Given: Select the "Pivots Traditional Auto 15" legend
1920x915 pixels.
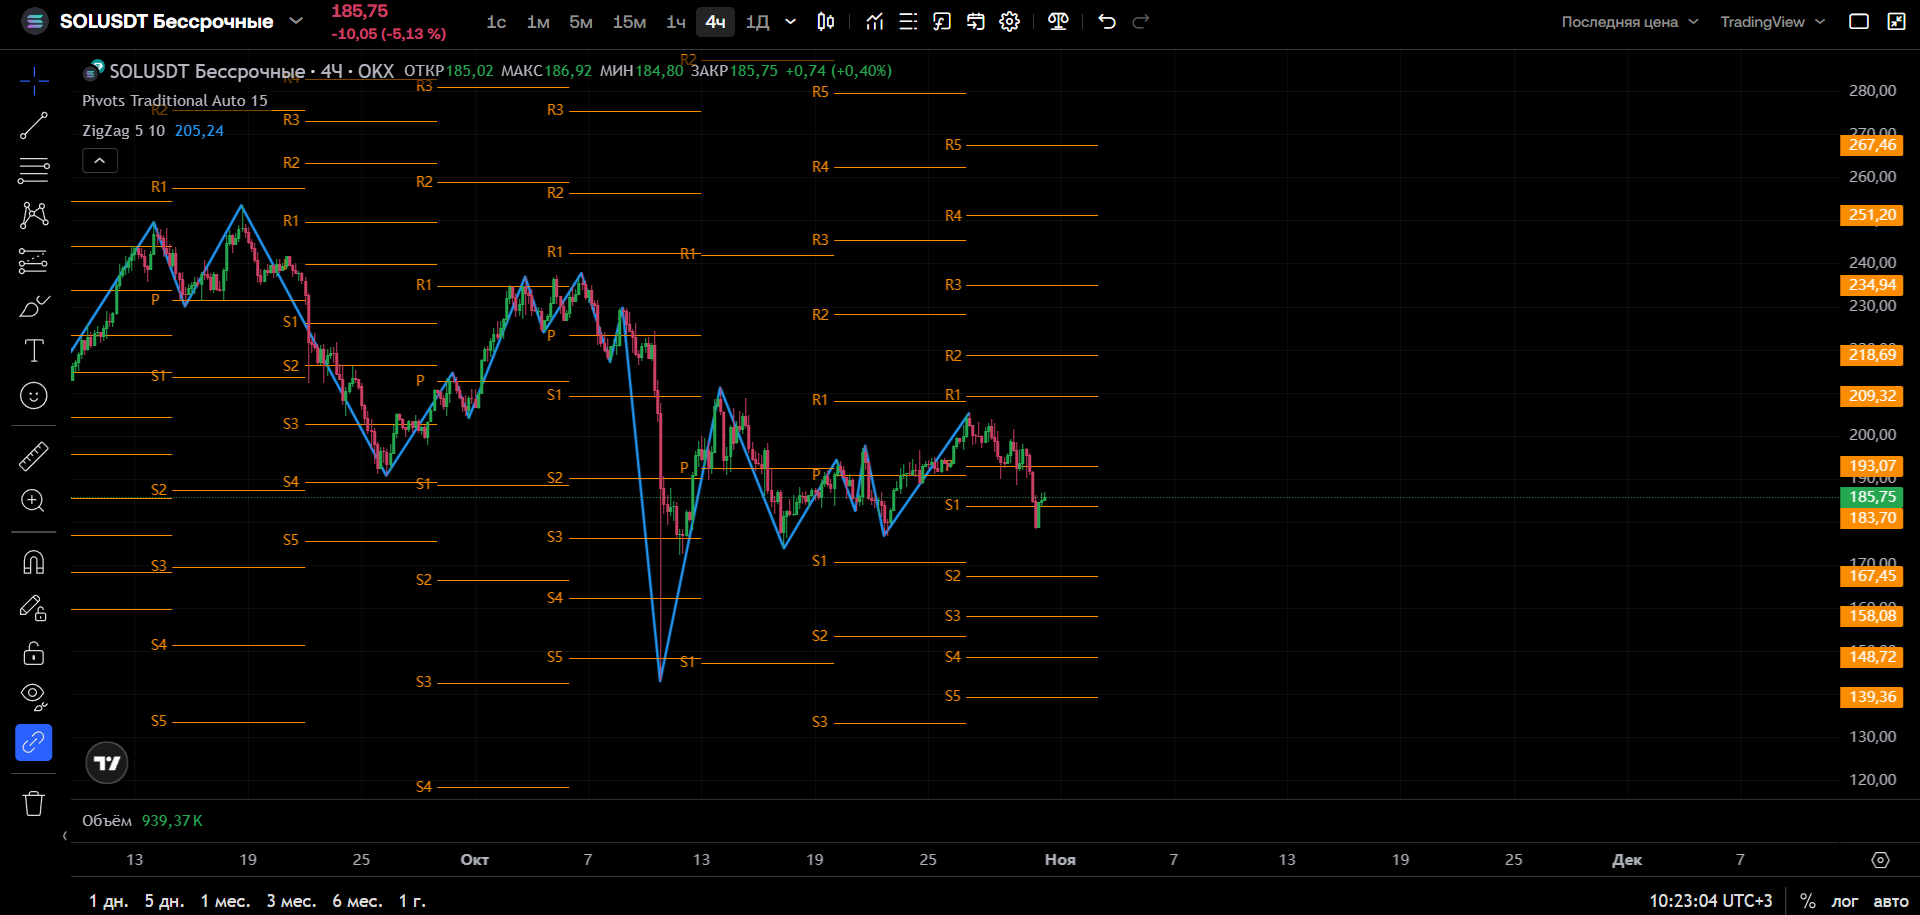Looking at the screenshot, I should (x=175, y=101).
